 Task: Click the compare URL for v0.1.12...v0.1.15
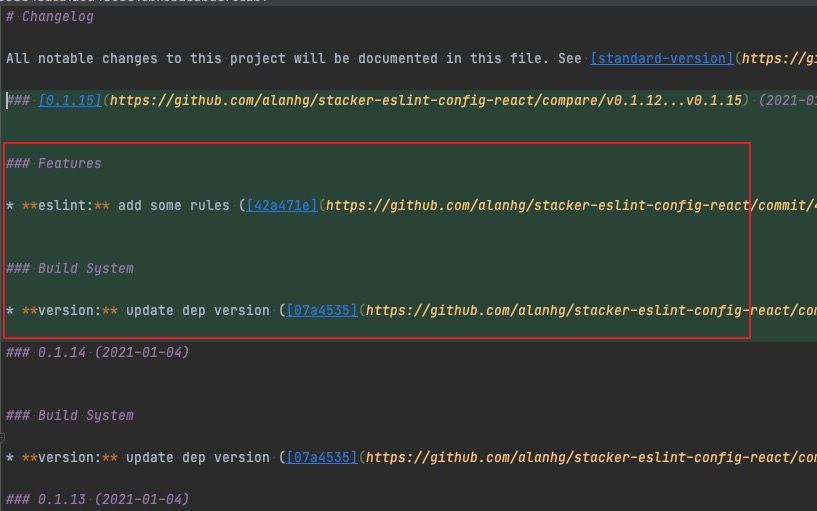(x=426, y=100)
